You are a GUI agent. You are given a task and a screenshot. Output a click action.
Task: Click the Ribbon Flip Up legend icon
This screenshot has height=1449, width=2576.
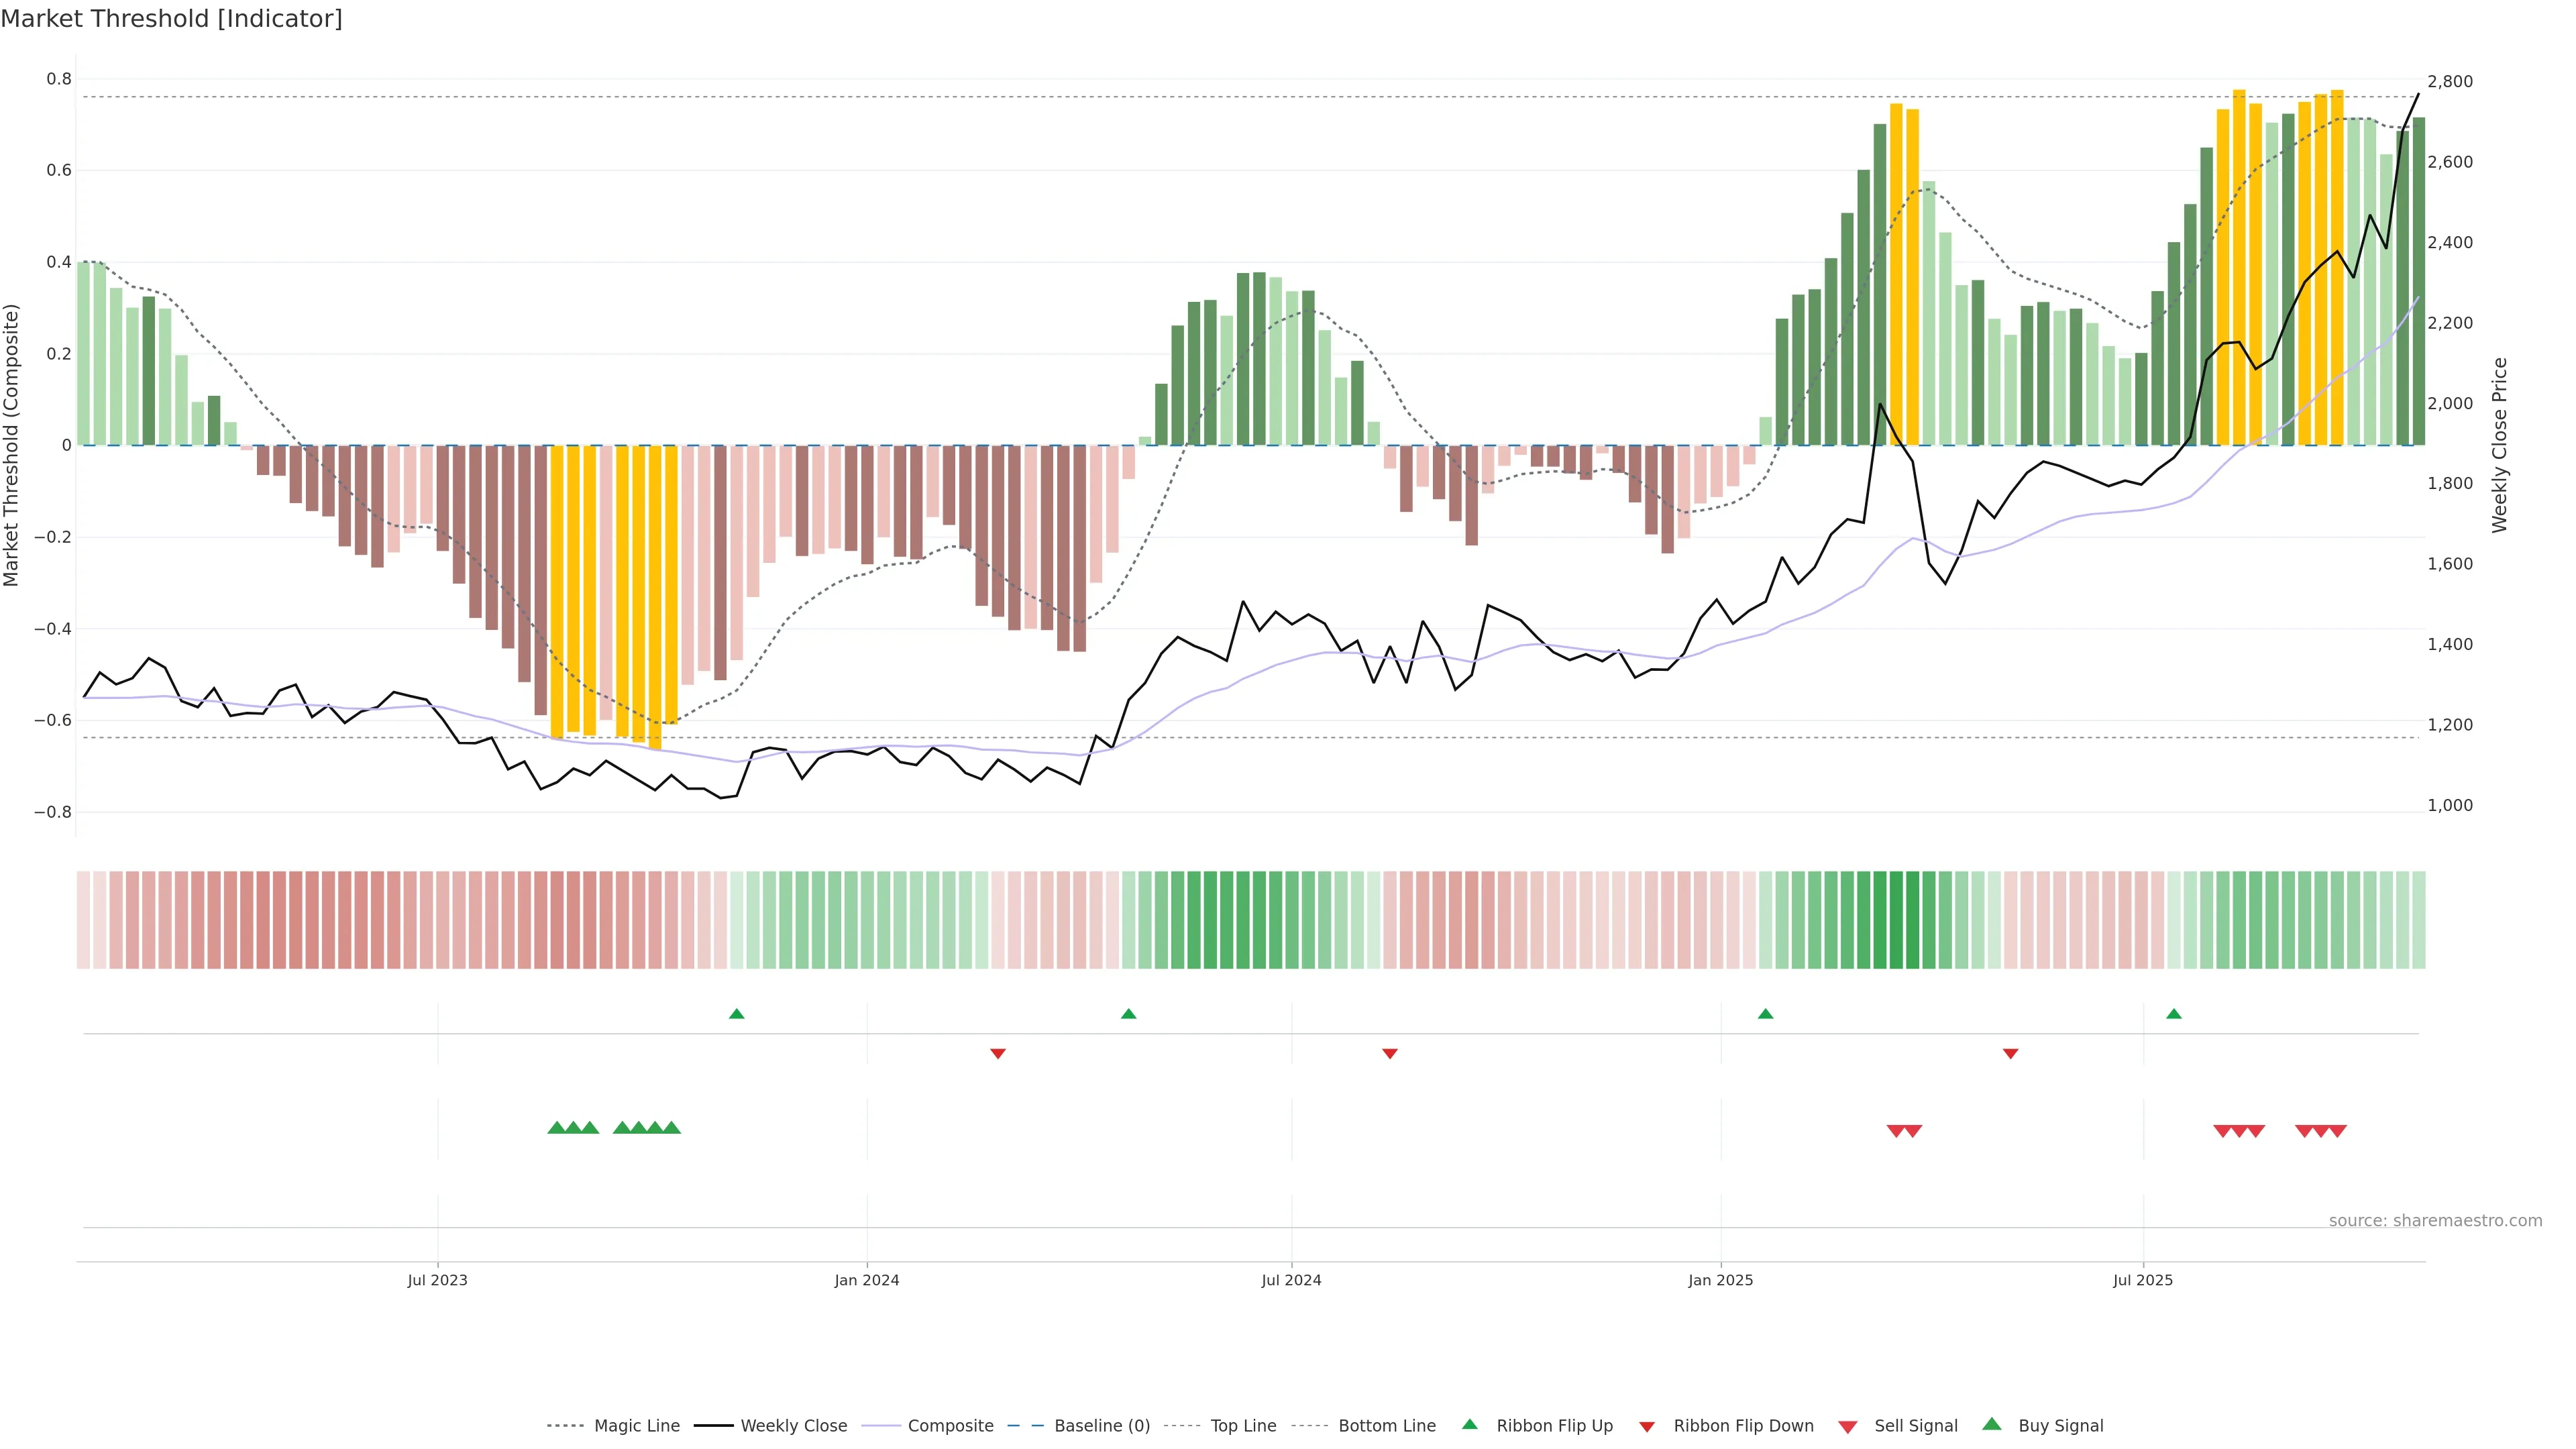(x=1469, y=1424)
